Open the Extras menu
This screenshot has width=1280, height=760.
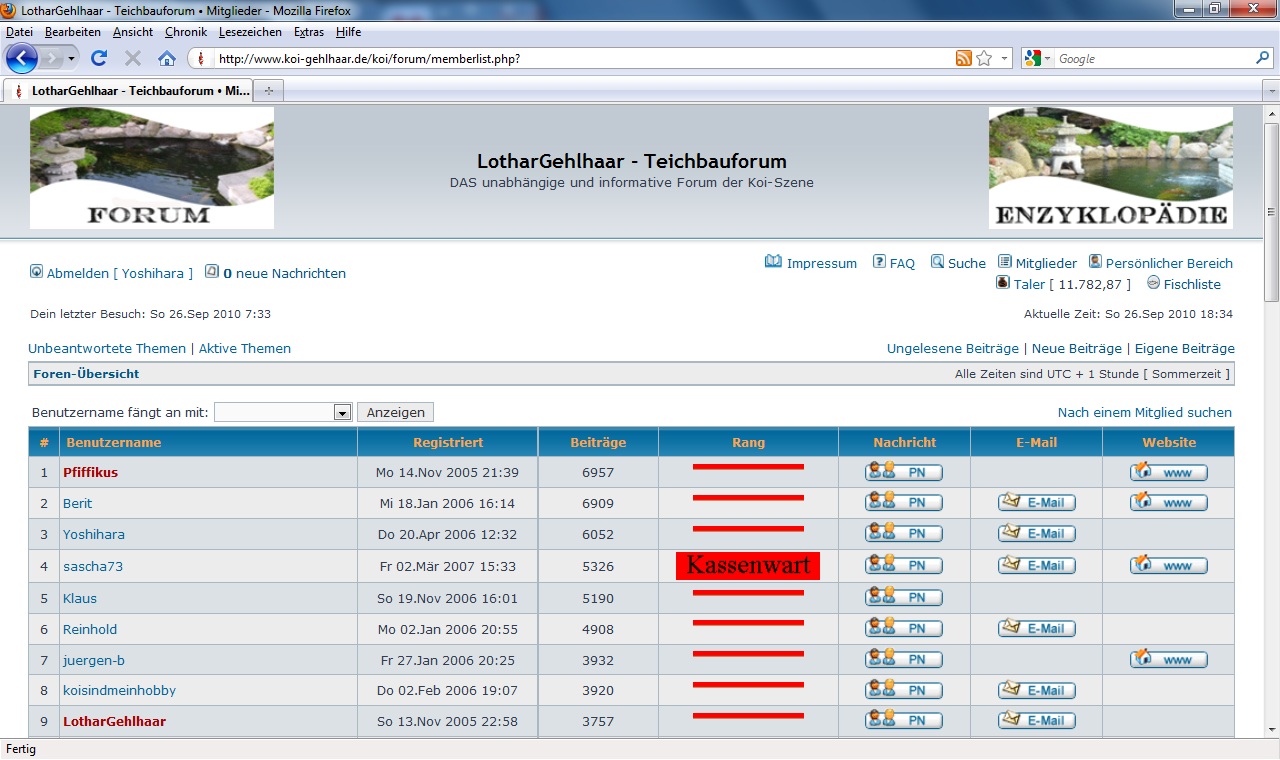[x=308, y=32]
